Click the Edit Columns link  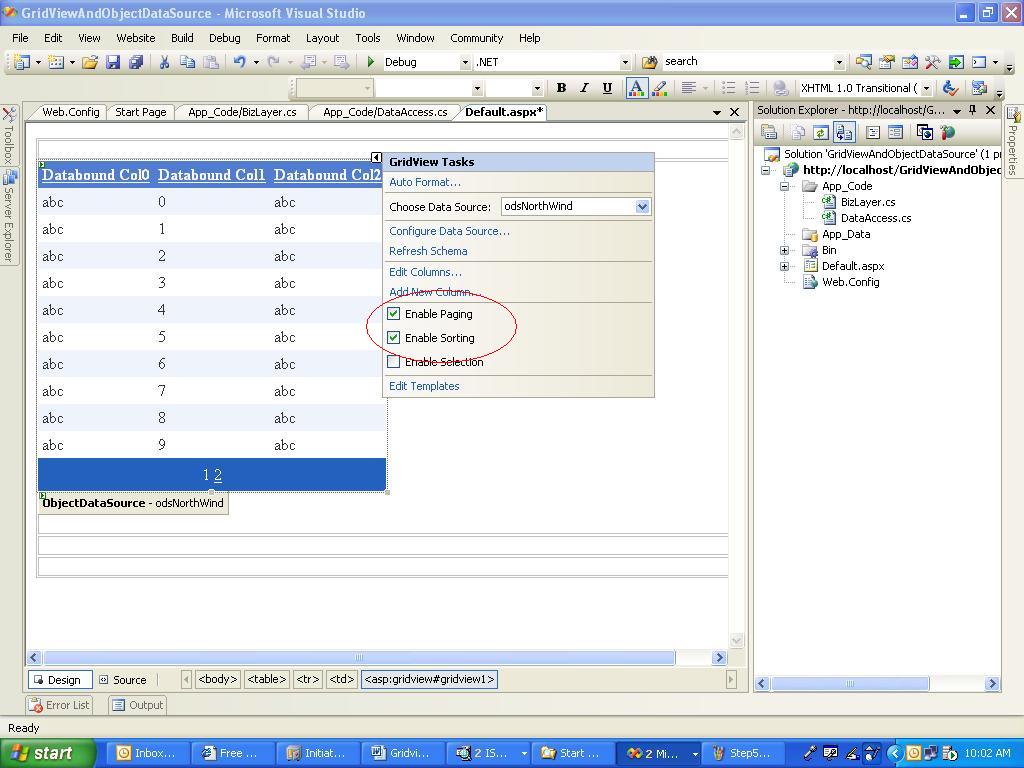click(426, 272)
